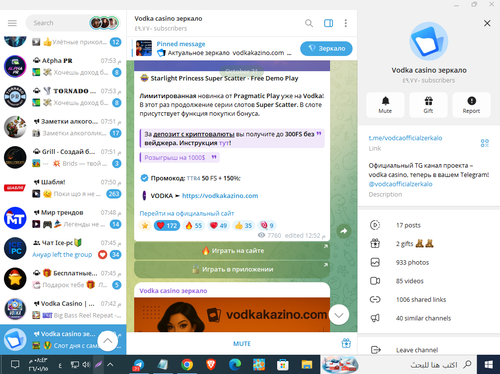Click Играть на сайте button
This screenshot has width=500, height=374.
232,251
